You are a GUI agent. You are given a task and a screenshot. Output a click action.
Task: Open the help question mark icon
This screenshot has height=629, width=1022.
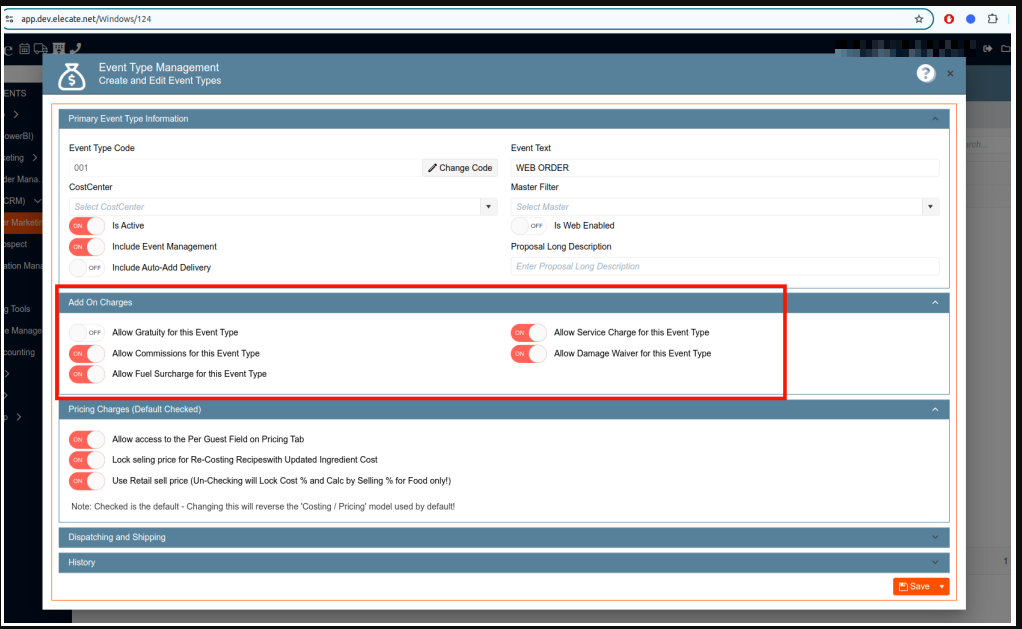tap(925, 73)
